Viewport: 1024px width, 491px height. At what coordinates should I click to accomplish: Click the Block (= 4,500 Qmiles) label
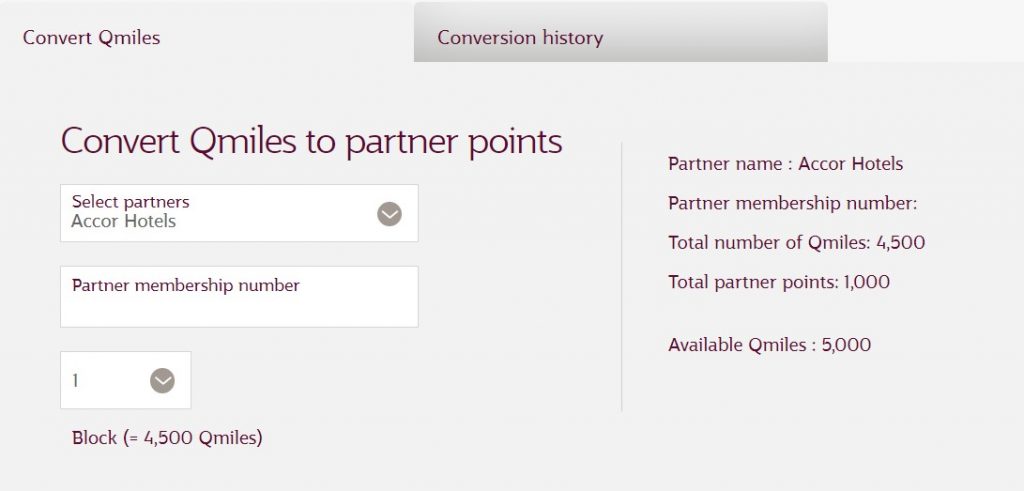click(x=167, y=437)
